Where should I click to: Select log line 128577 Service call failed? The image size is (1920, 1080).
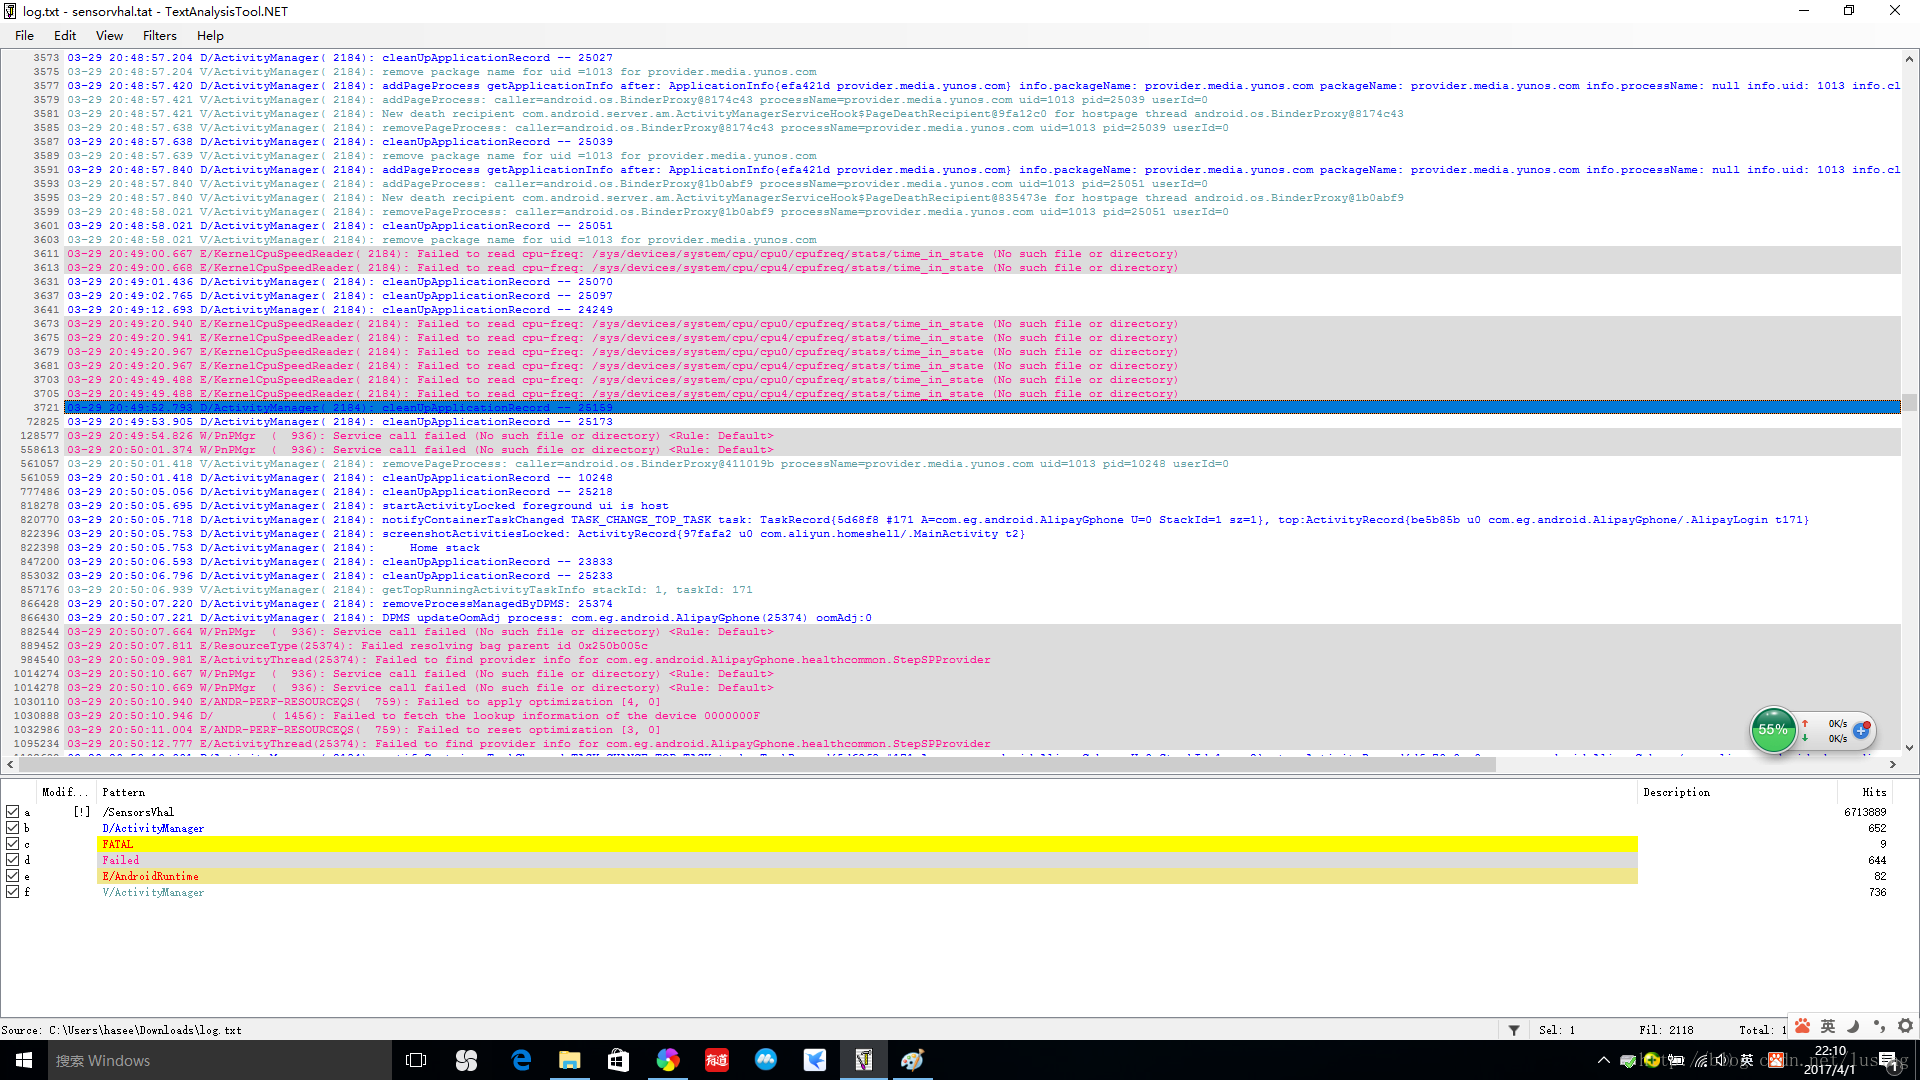tap(982, 436)
